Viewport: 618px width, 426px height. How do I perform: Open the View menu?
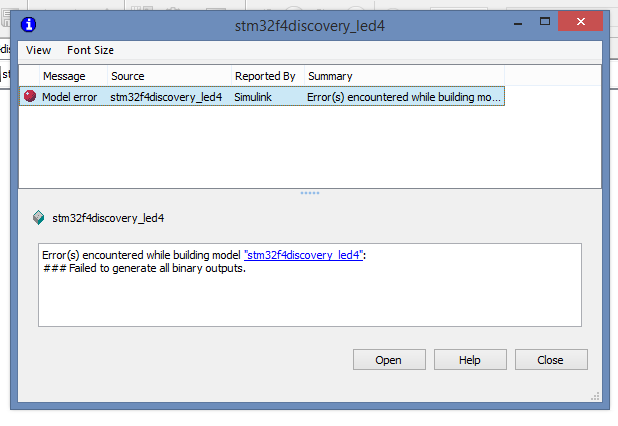coord(38,50)
